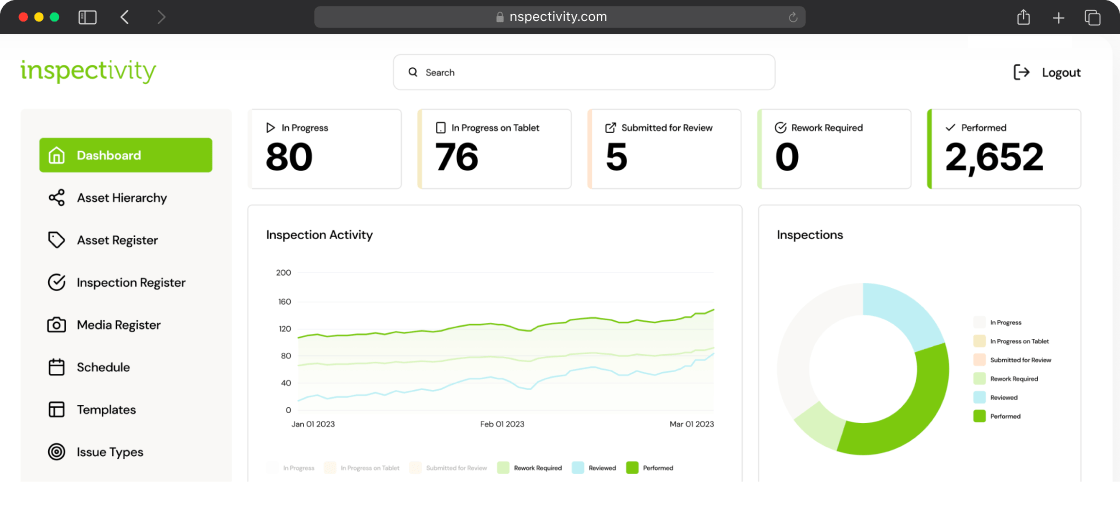1120x526 pixels.
Task: Toggle Rework Required series in line chart legend
Action: click(529, 468)
